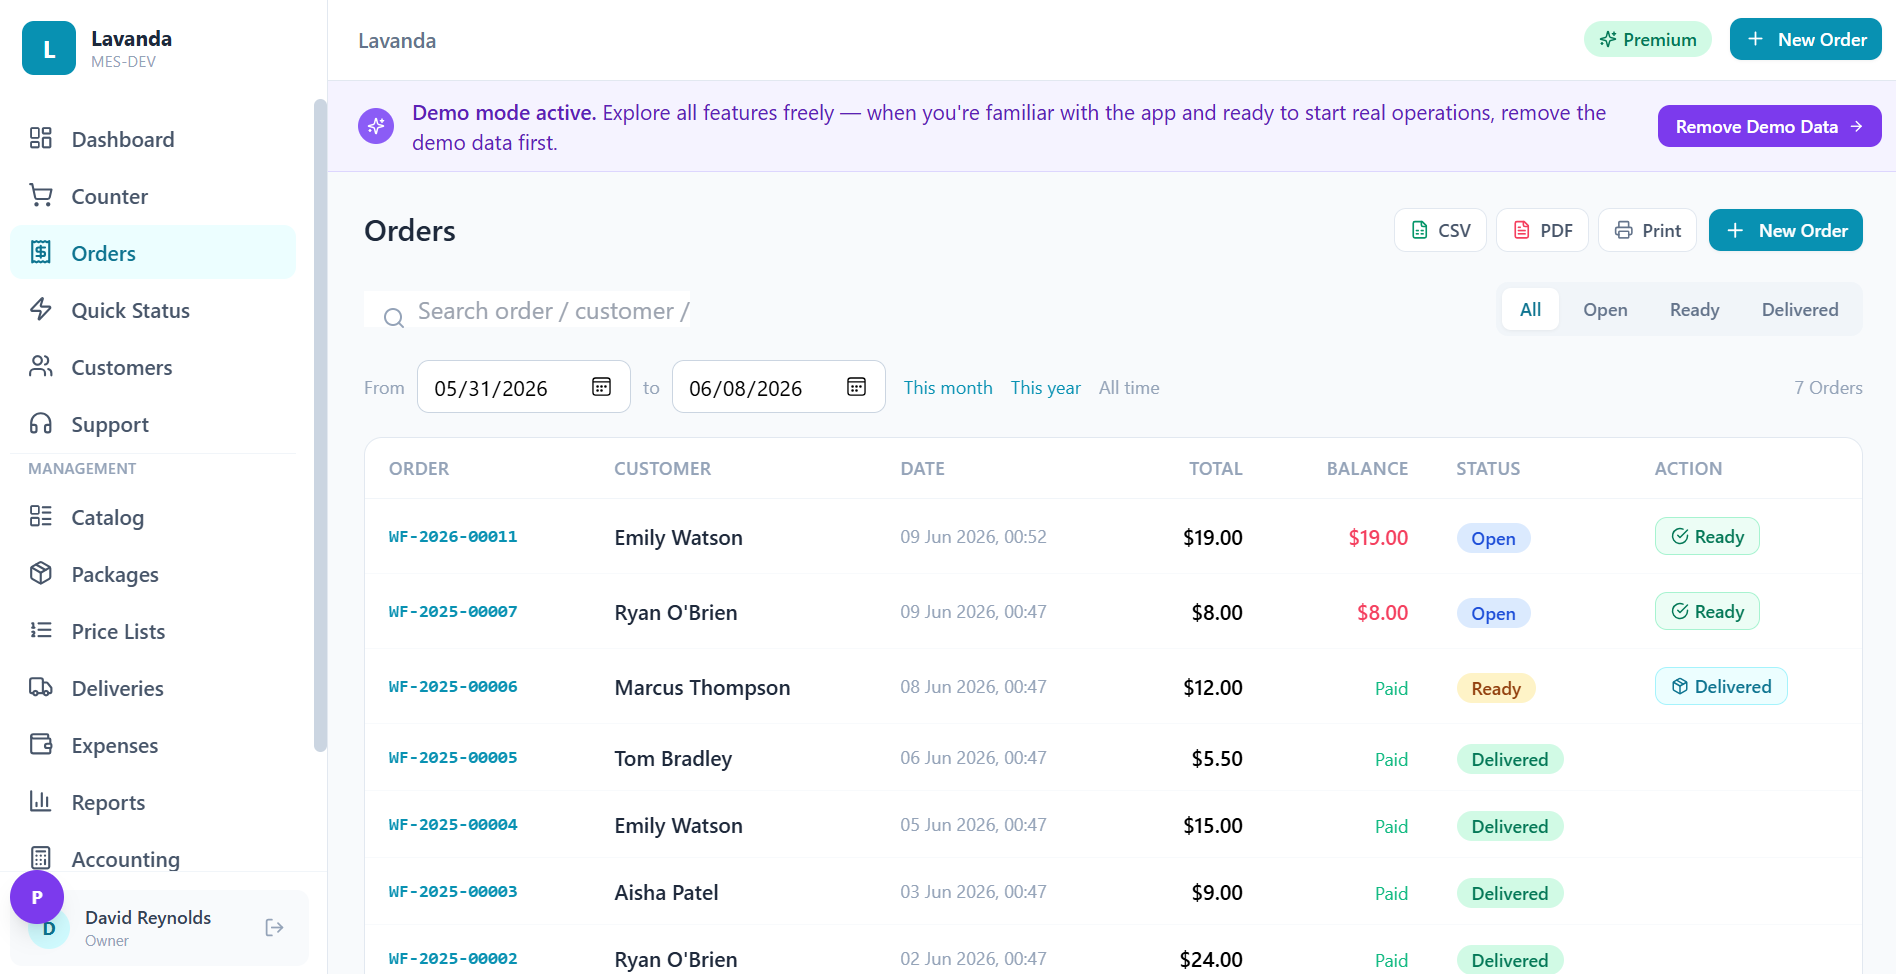Mark order WF-2025-00007 as Ready
The height and width of the screenshot is (974, 1896).
[1707, 611]
